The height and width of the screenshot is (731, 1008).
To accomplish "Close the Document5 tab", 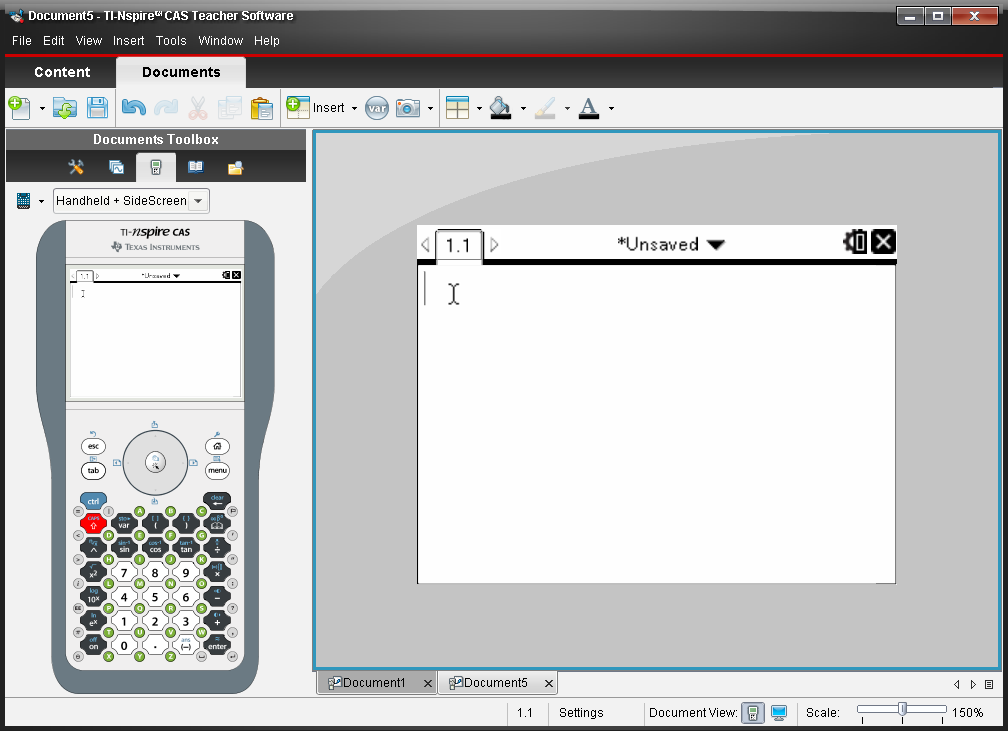I will tap(548, 683).
